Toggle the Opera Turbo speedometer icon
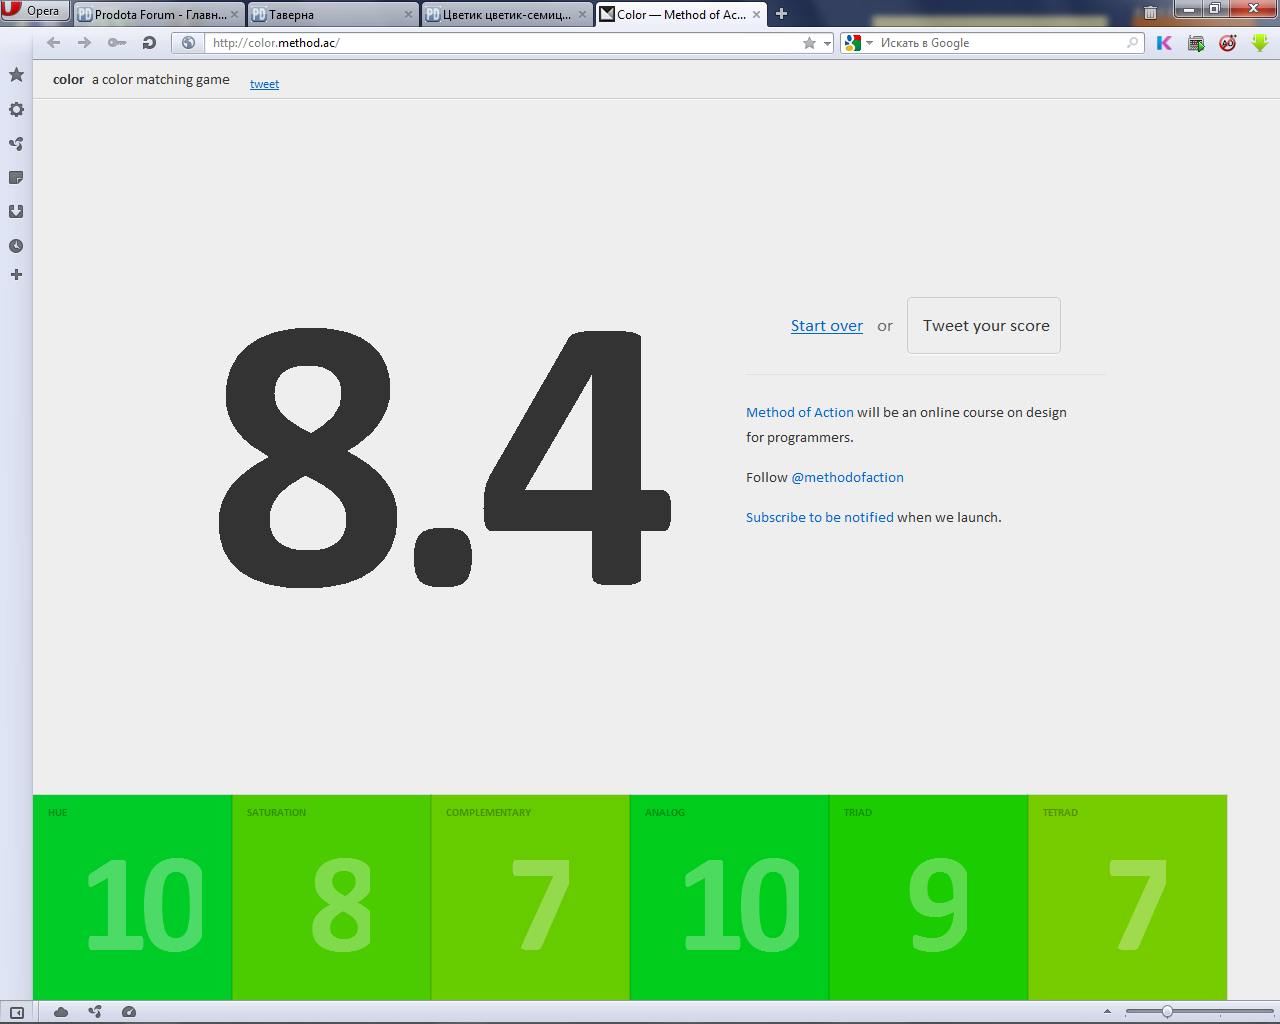The height and width of the screenshot is (1024, 1280). [x=129, y=1012]
